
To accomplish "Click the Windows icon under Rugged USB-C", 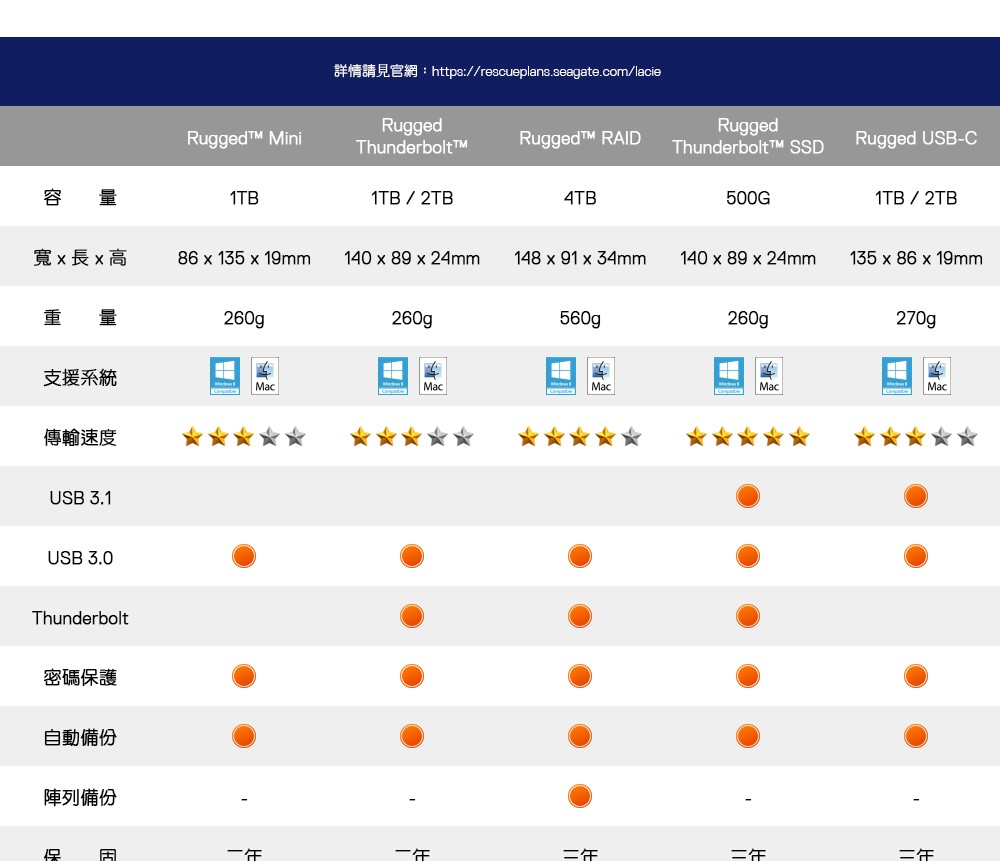I will coord(897,376).
